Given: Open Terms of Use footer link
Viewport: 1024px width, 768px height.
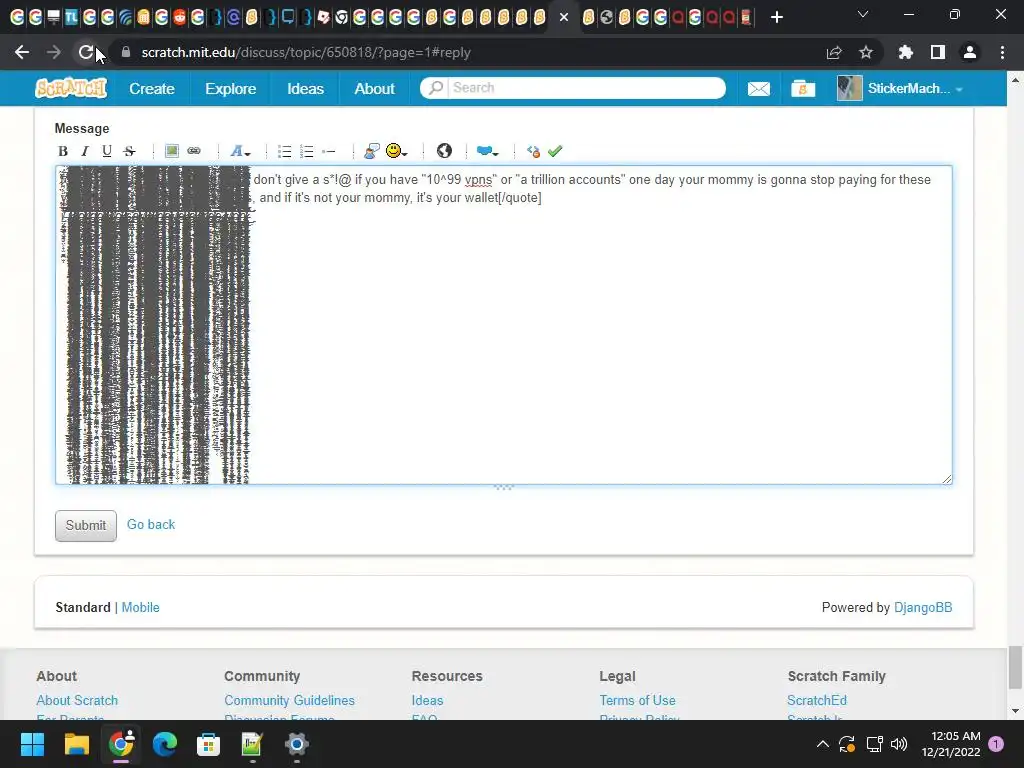Looking at the screenshot, I should click(637, 700).
